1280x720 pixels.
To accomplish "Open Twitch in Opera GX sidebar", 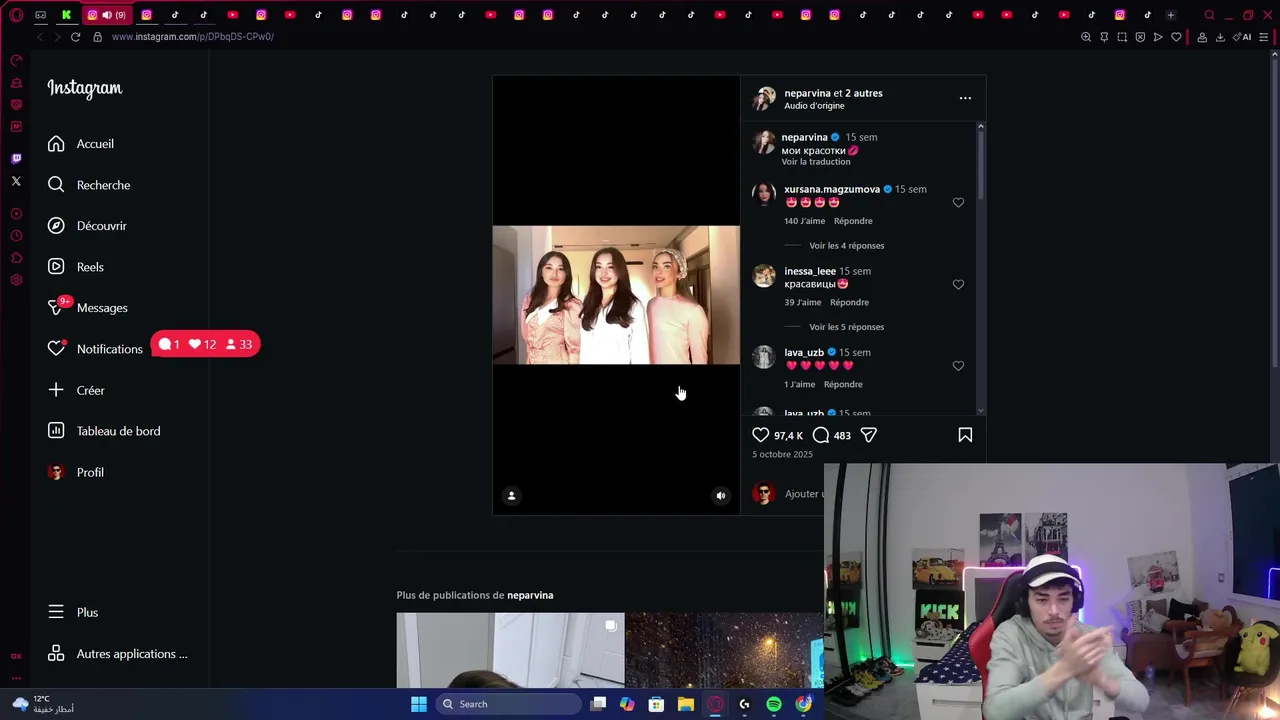I will pyautogui.click(x=16, y=159).
